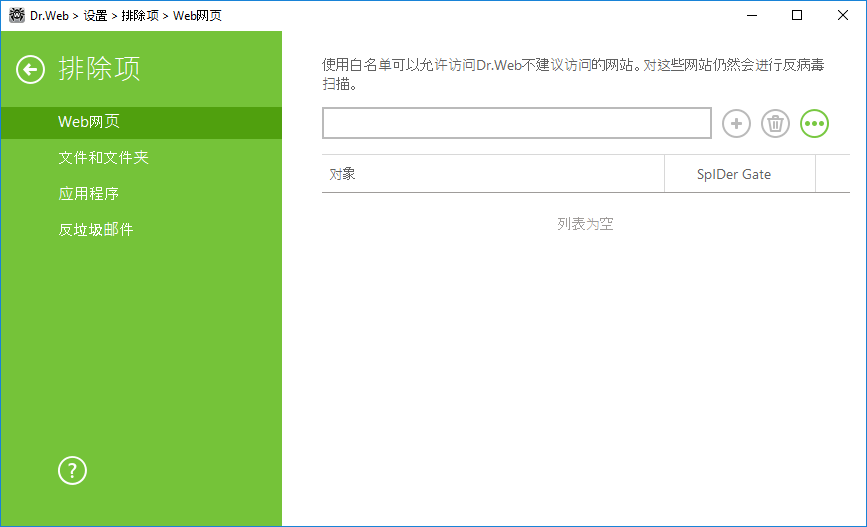Screen dimensions: 867x527
Task: Click the whitelist description text
Action: pyautogui.click(x=573, y=74)
